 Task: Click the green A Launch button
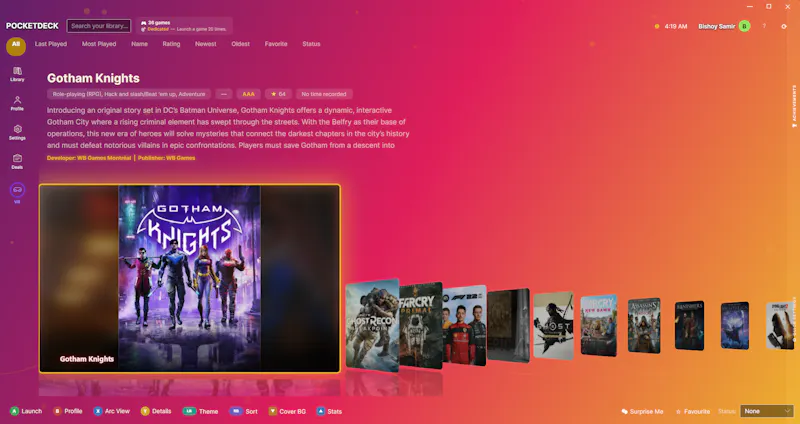[26, 411]
